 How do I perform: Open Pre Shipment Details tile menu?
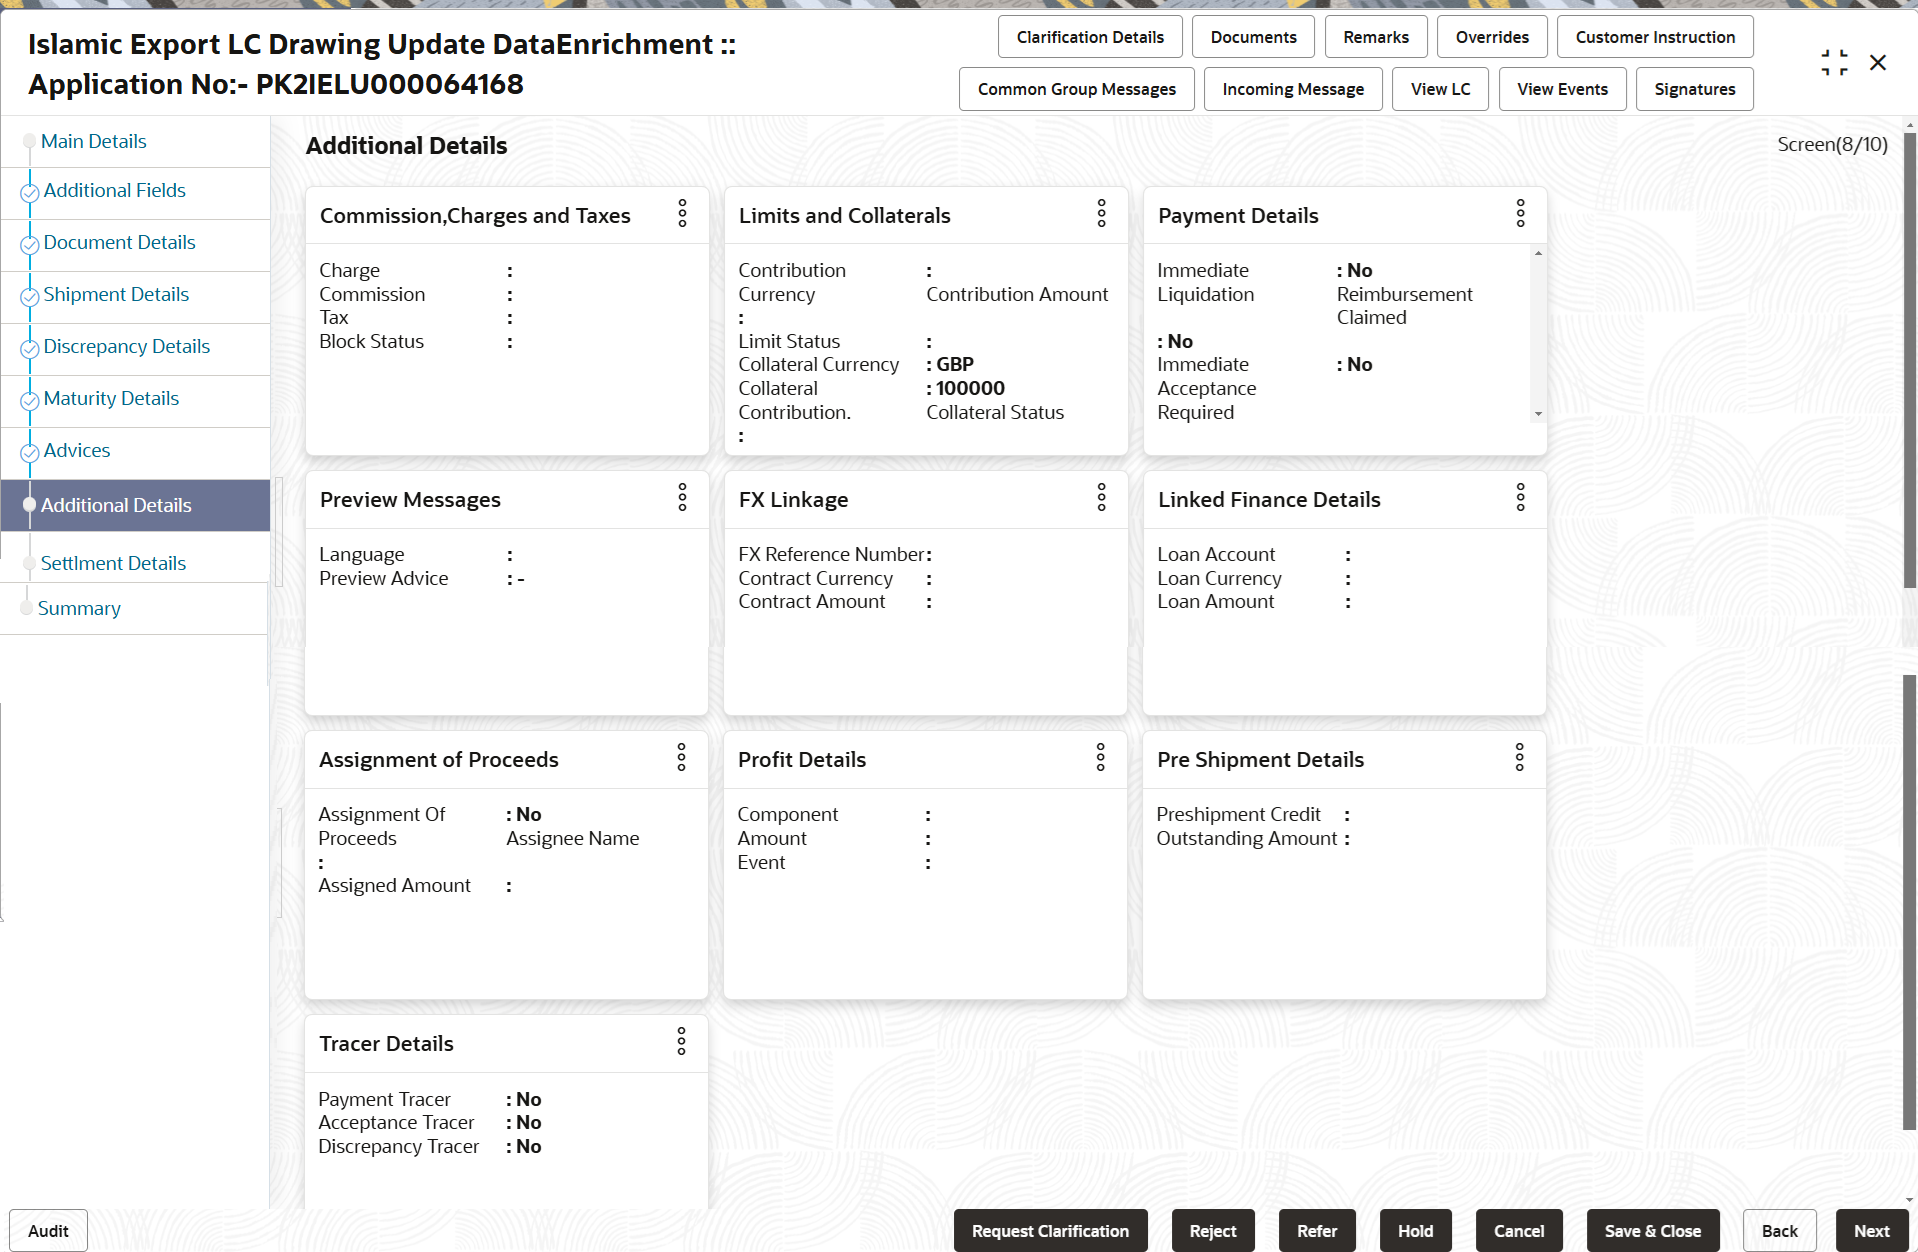[x=1519, y=757]
